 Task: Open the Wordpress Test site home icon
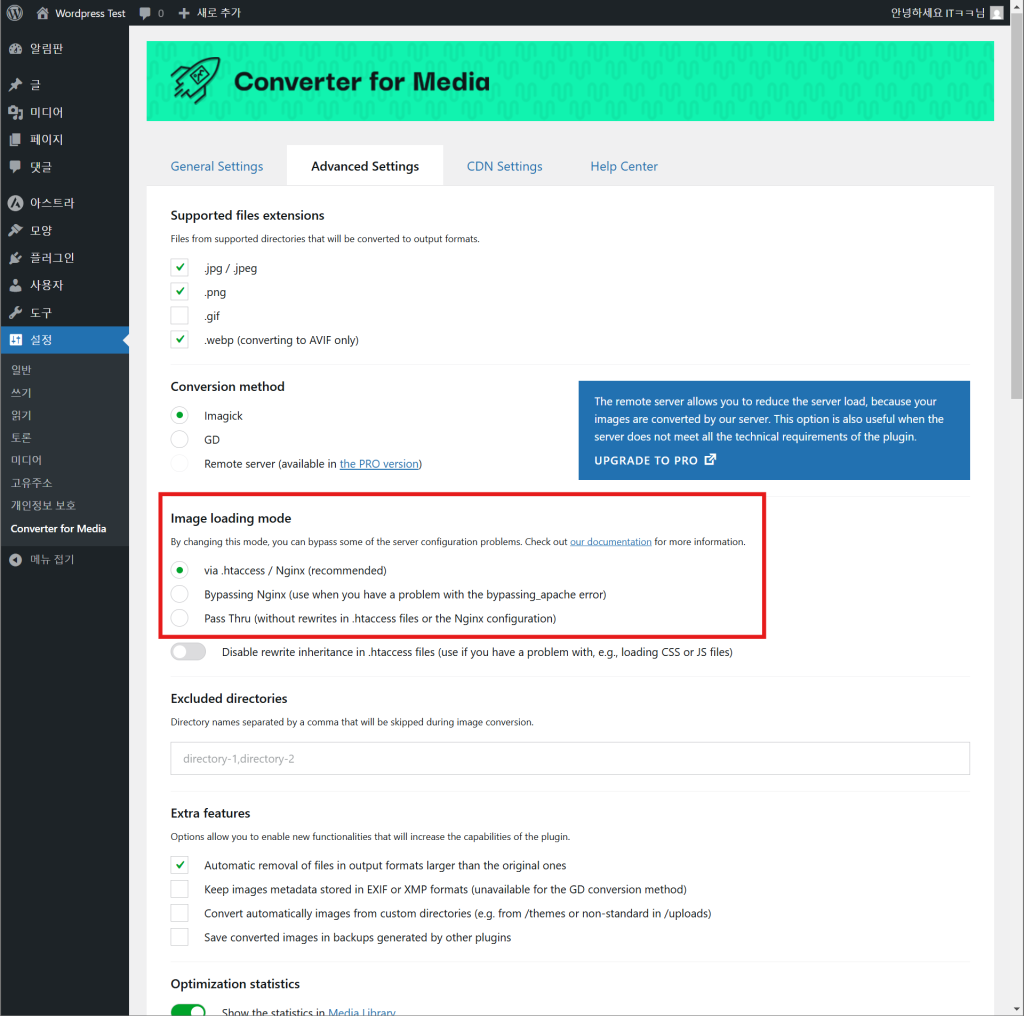[x=42, y=13]
